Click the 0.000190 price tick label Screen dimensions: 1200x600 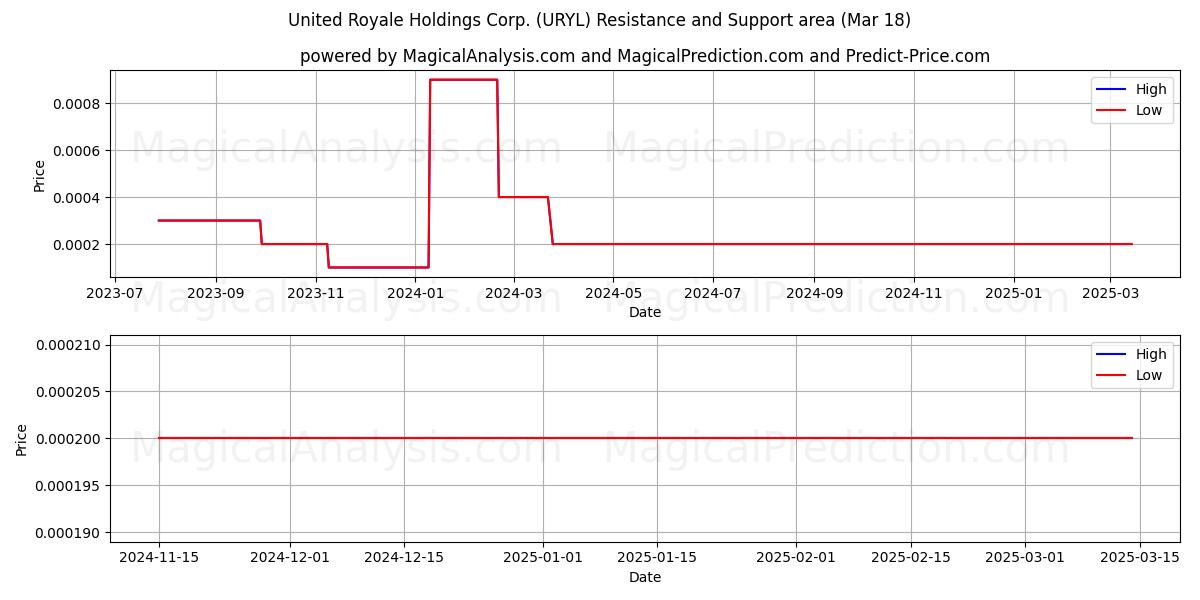click(x=70, y=533)
